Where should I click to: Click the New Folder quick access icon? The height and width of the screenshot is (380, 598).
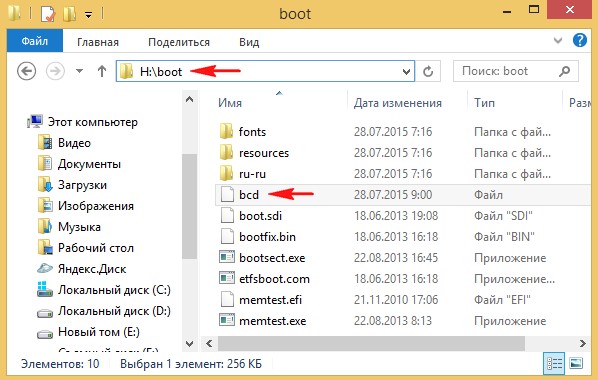[69, 14]
